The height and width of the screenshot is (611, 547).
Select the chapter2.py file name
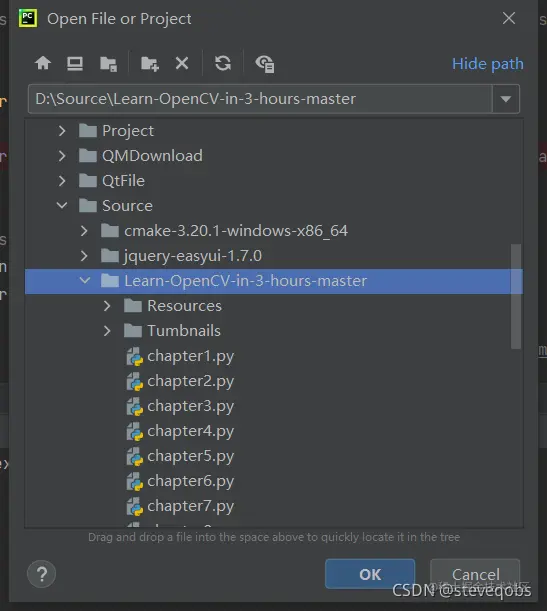click(x=191, y=381)
